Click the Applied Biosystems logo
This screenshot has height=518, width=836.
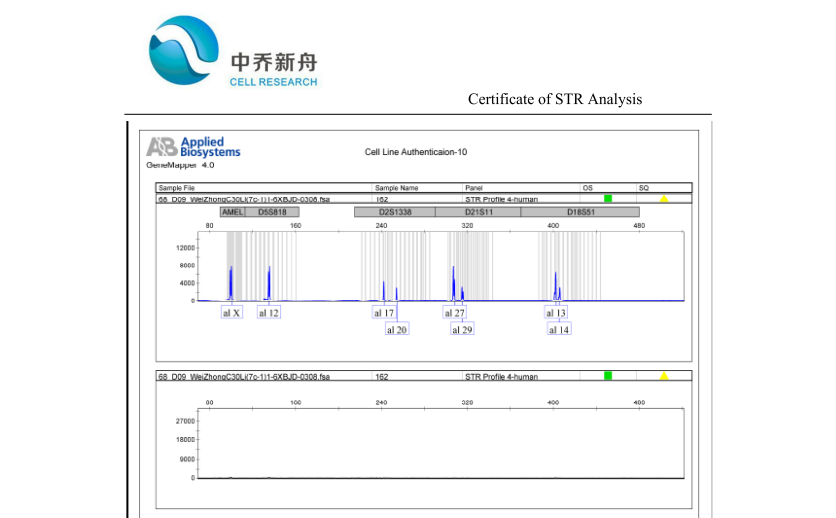(194, 148)
